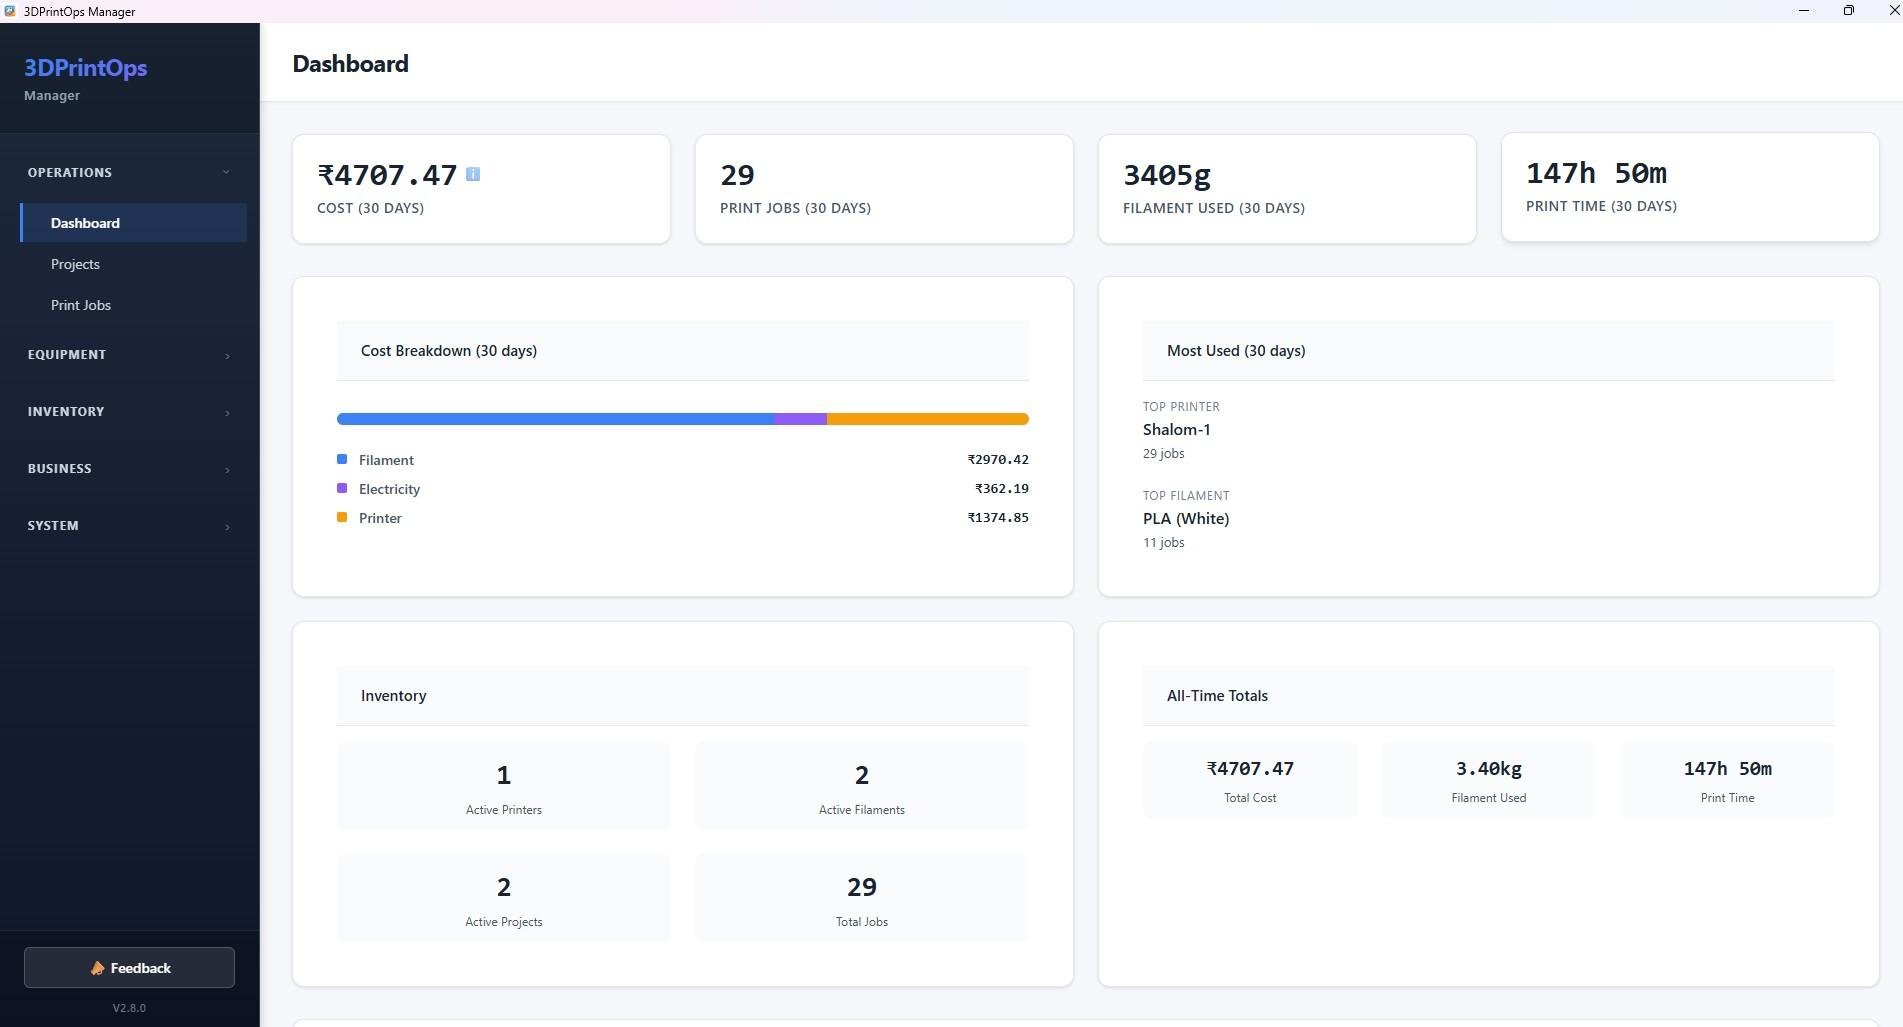Click the Print Jobs 30 days card
The height and width of the screenshot is (1027, 1903).
(x=884, y=189)
